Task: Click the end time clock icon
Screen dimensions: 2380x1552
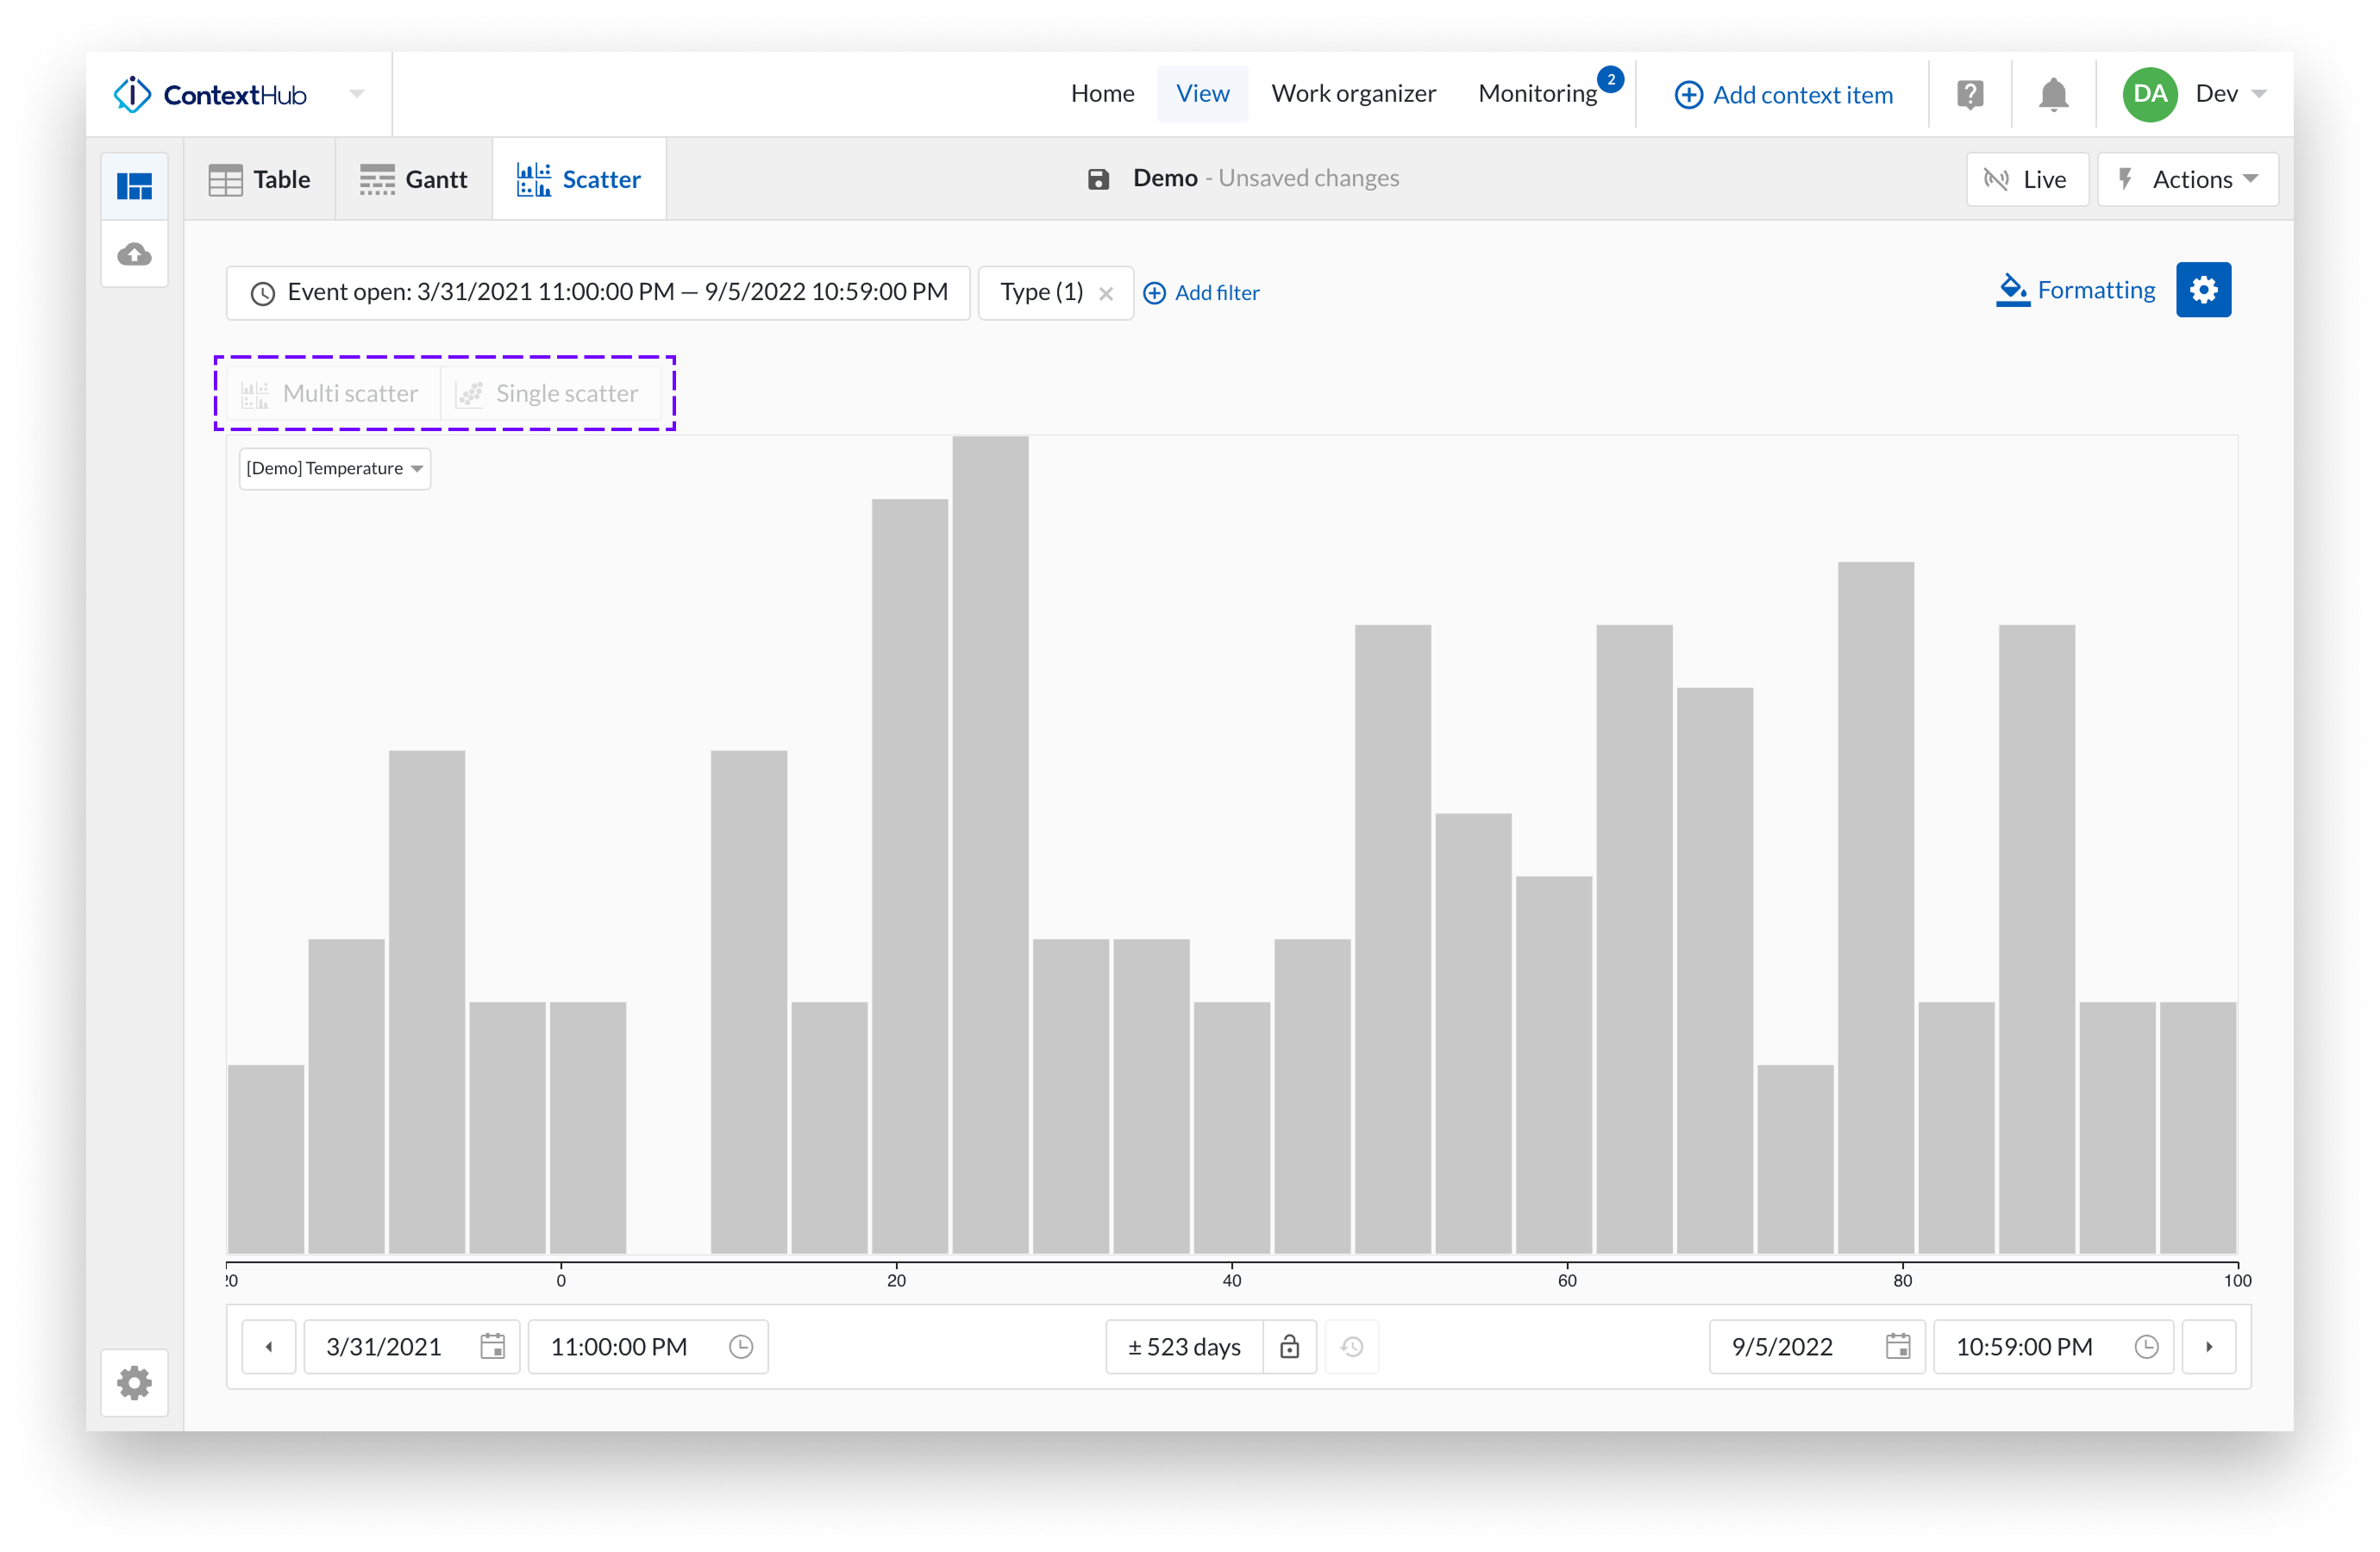Action: click(2146, 1346)
